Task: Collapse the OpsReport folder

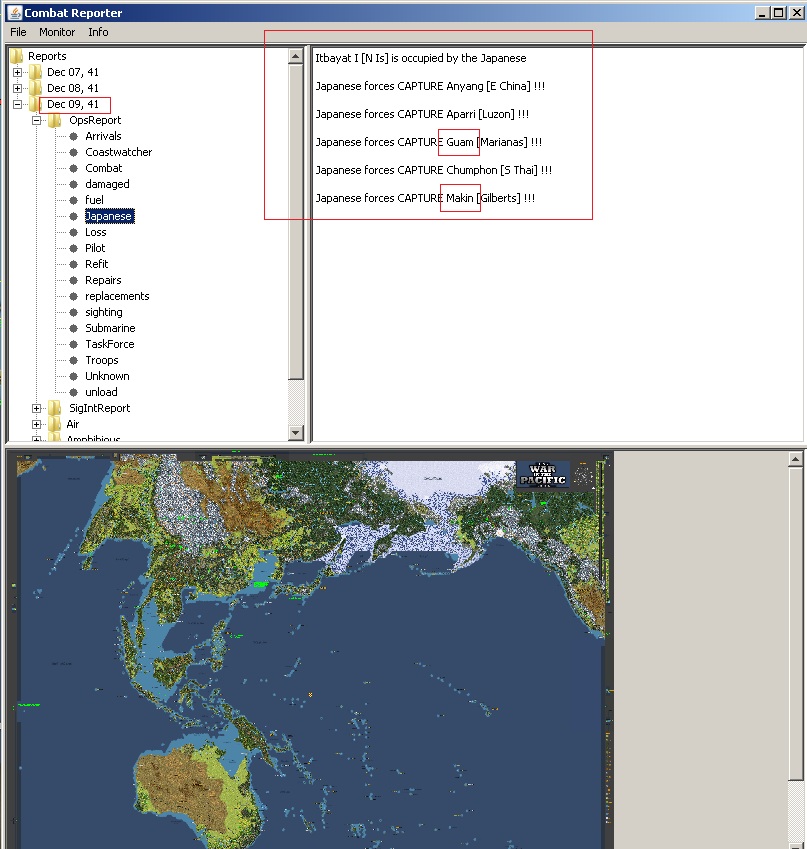Action: (36, 120)
